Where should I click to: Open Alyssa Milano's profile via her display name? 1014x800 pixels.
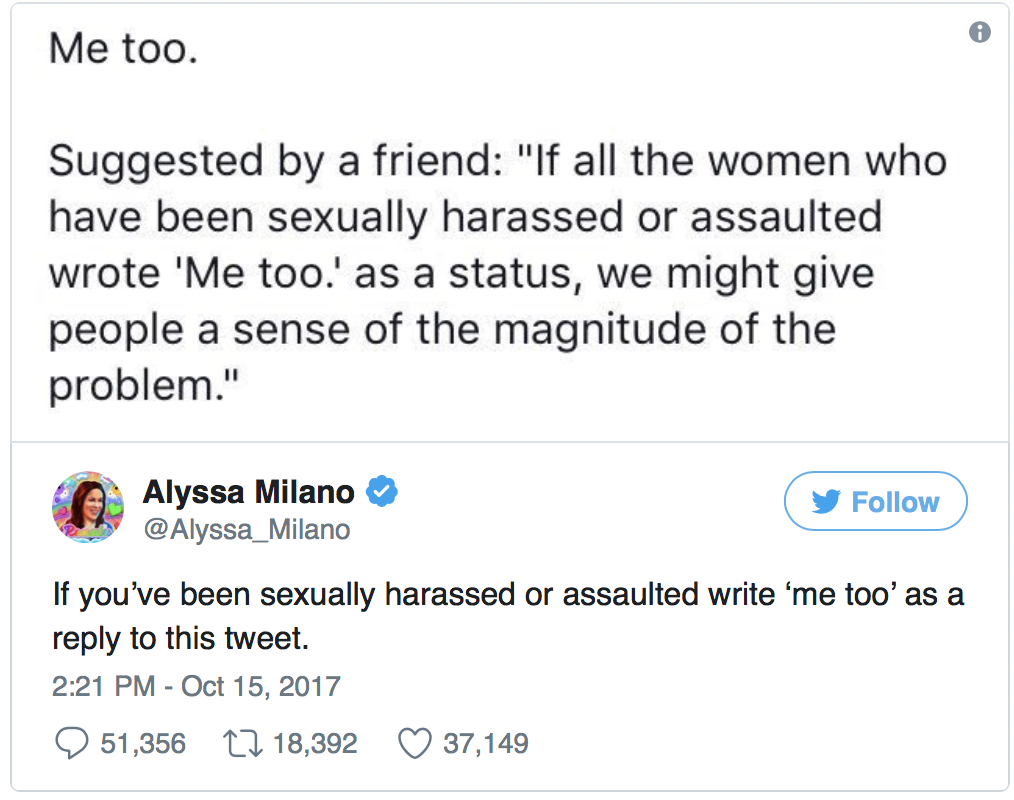[248, 491]
